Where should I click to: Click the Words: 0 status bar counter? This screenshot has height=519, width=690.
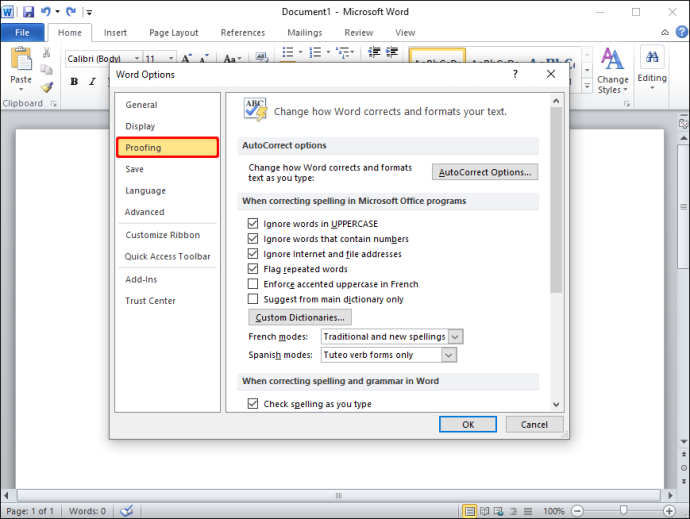87,511
